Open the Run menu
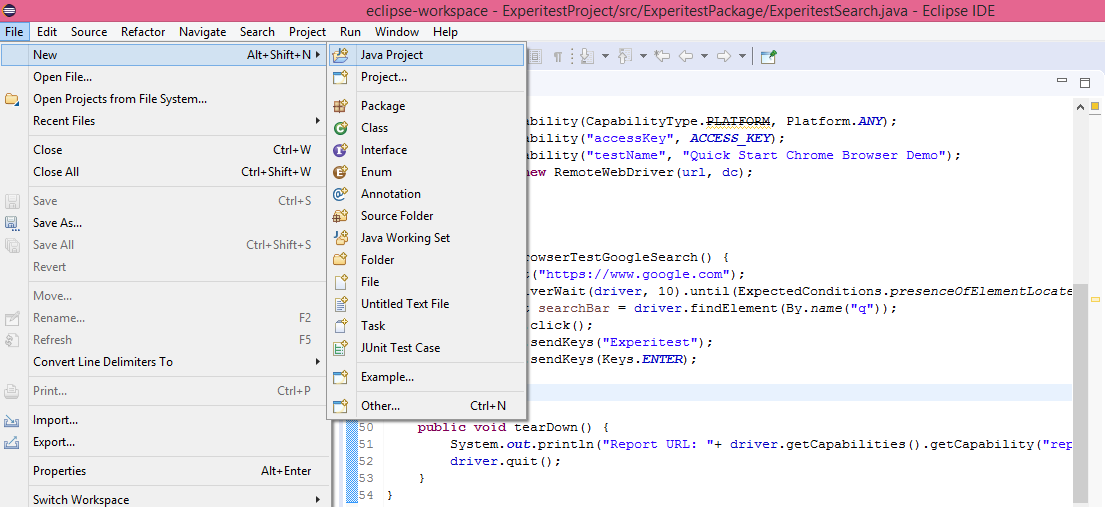 350,32
